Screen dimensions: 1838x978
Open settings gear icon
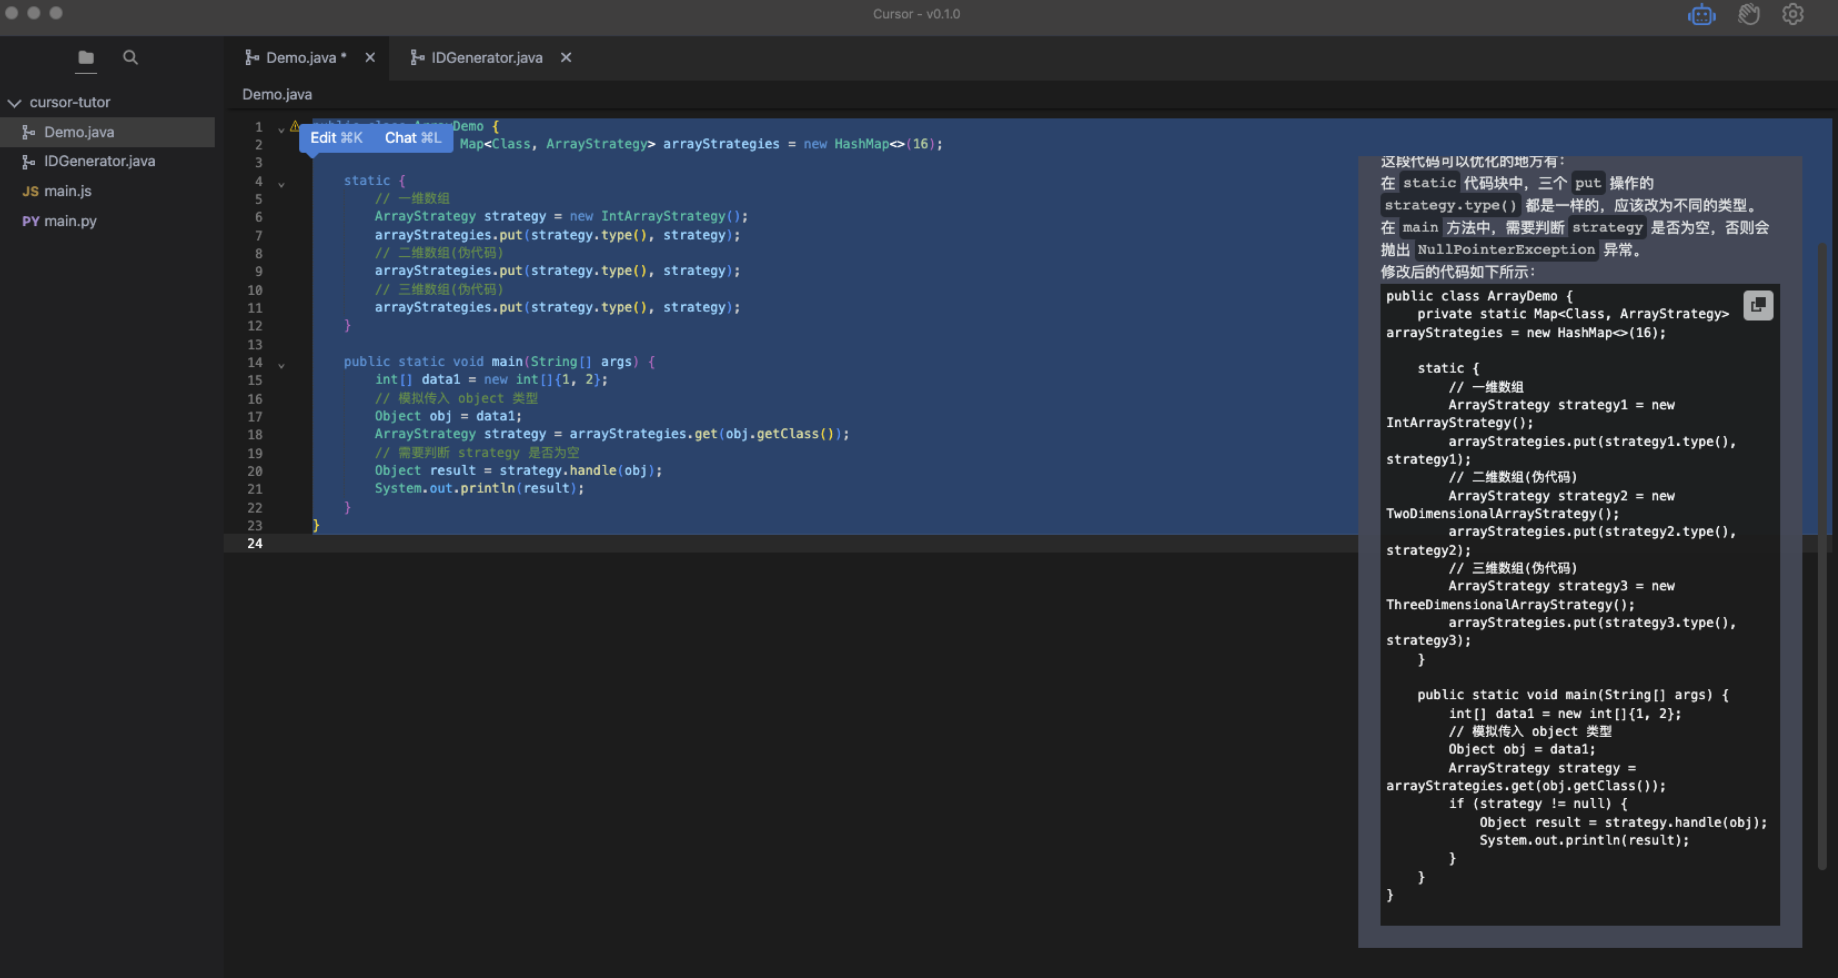click(1793, 15)
